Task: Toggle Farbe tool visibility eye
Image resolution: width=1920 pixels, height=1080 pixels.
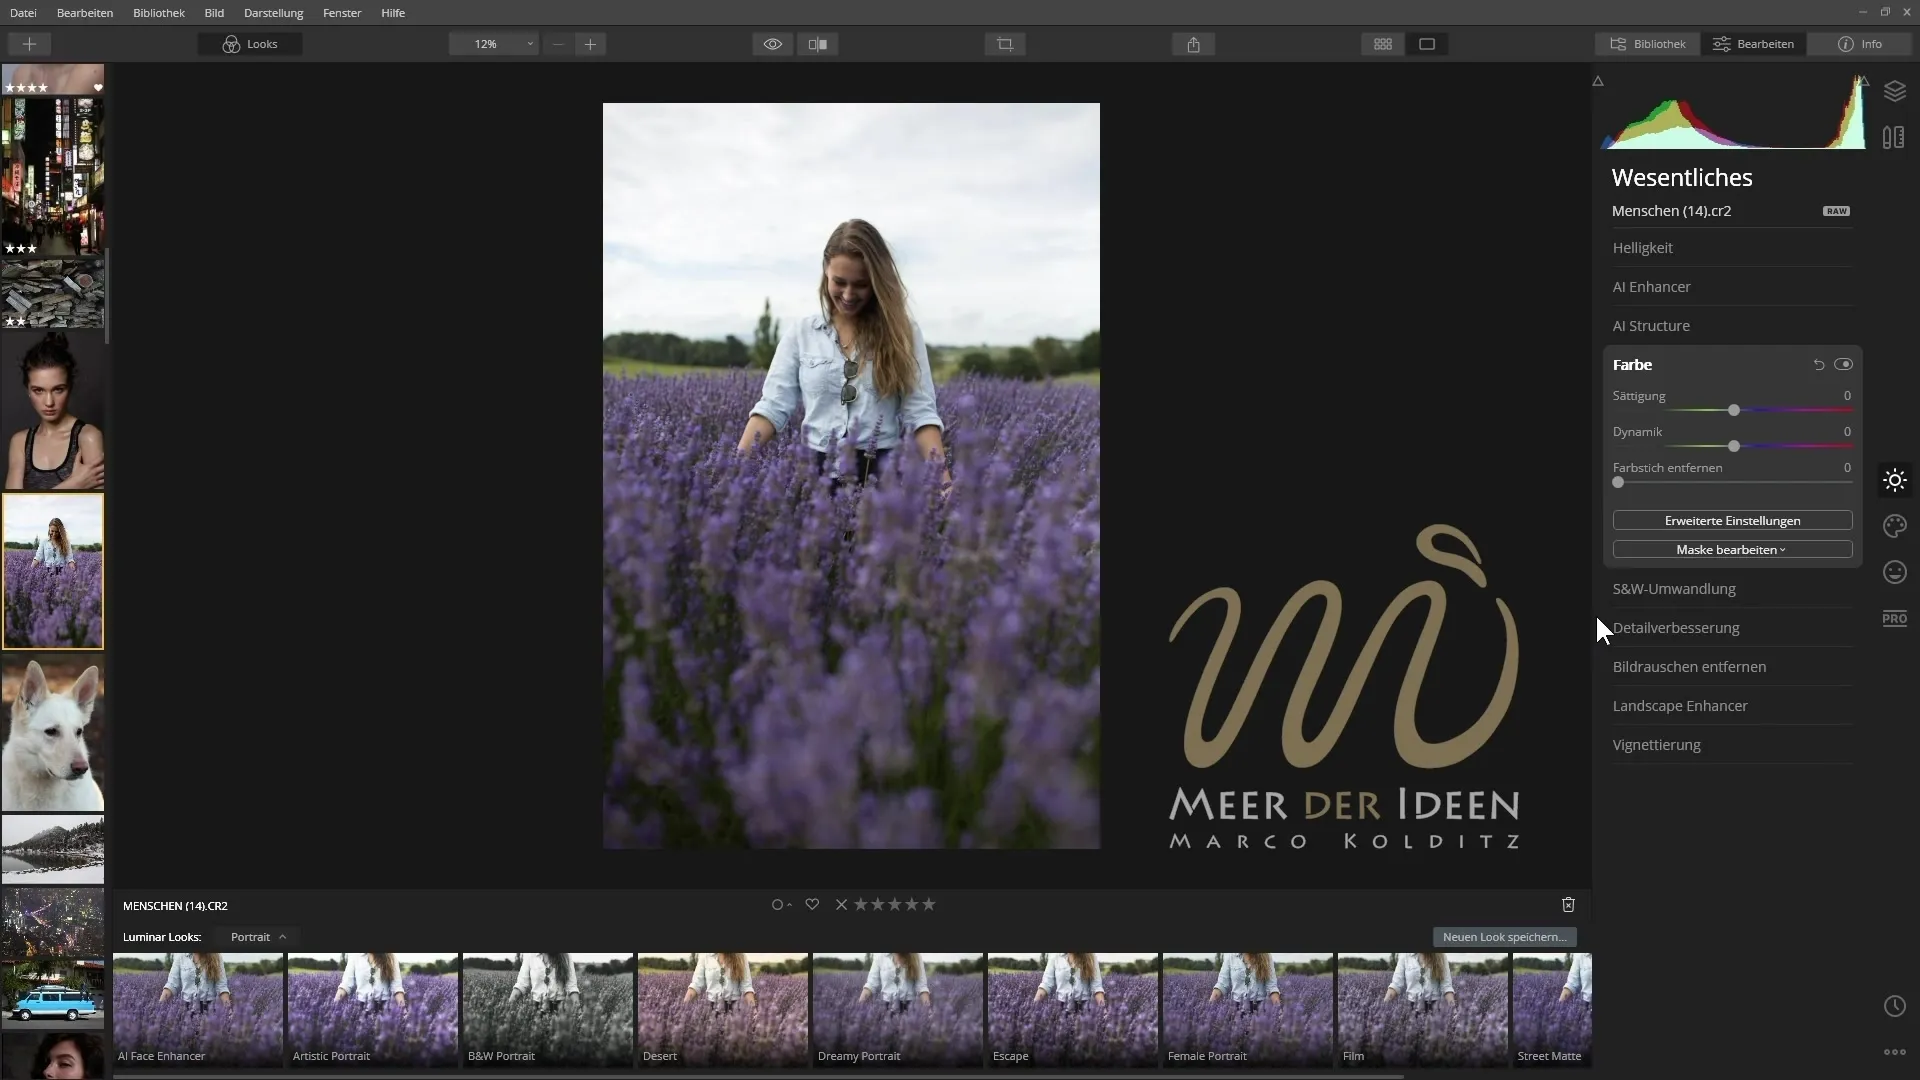Action: 1843,365
